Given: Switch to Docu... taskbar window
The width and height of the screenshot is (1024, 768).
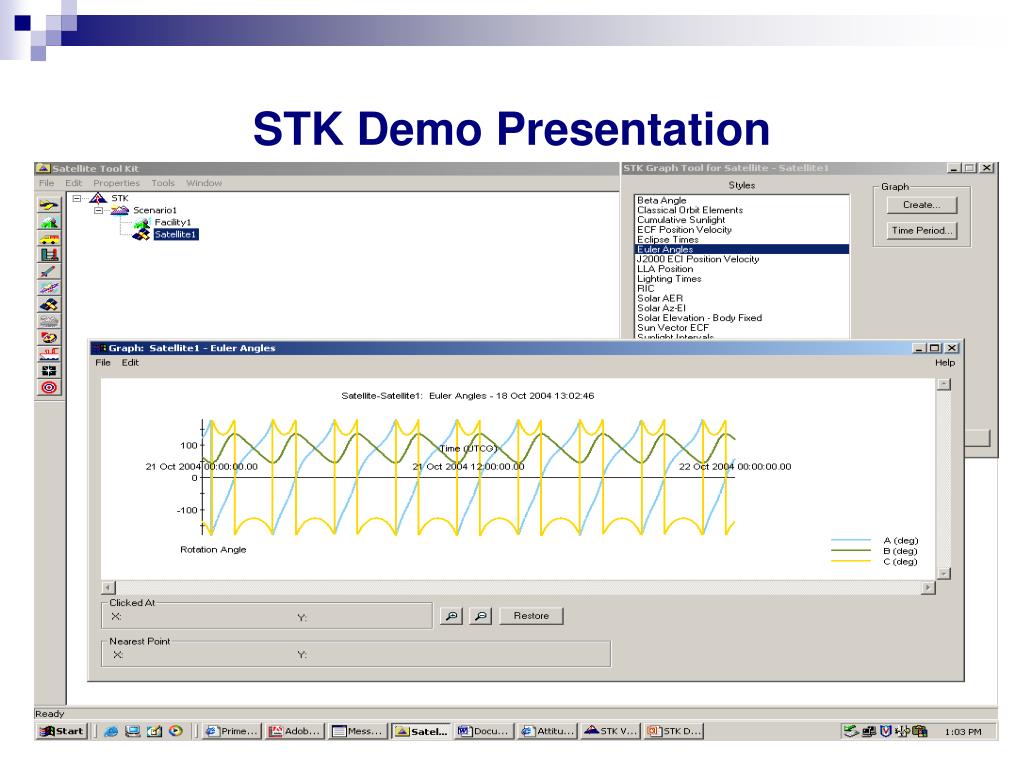Looking at the screenshot, I should click(x=484, y=731).
